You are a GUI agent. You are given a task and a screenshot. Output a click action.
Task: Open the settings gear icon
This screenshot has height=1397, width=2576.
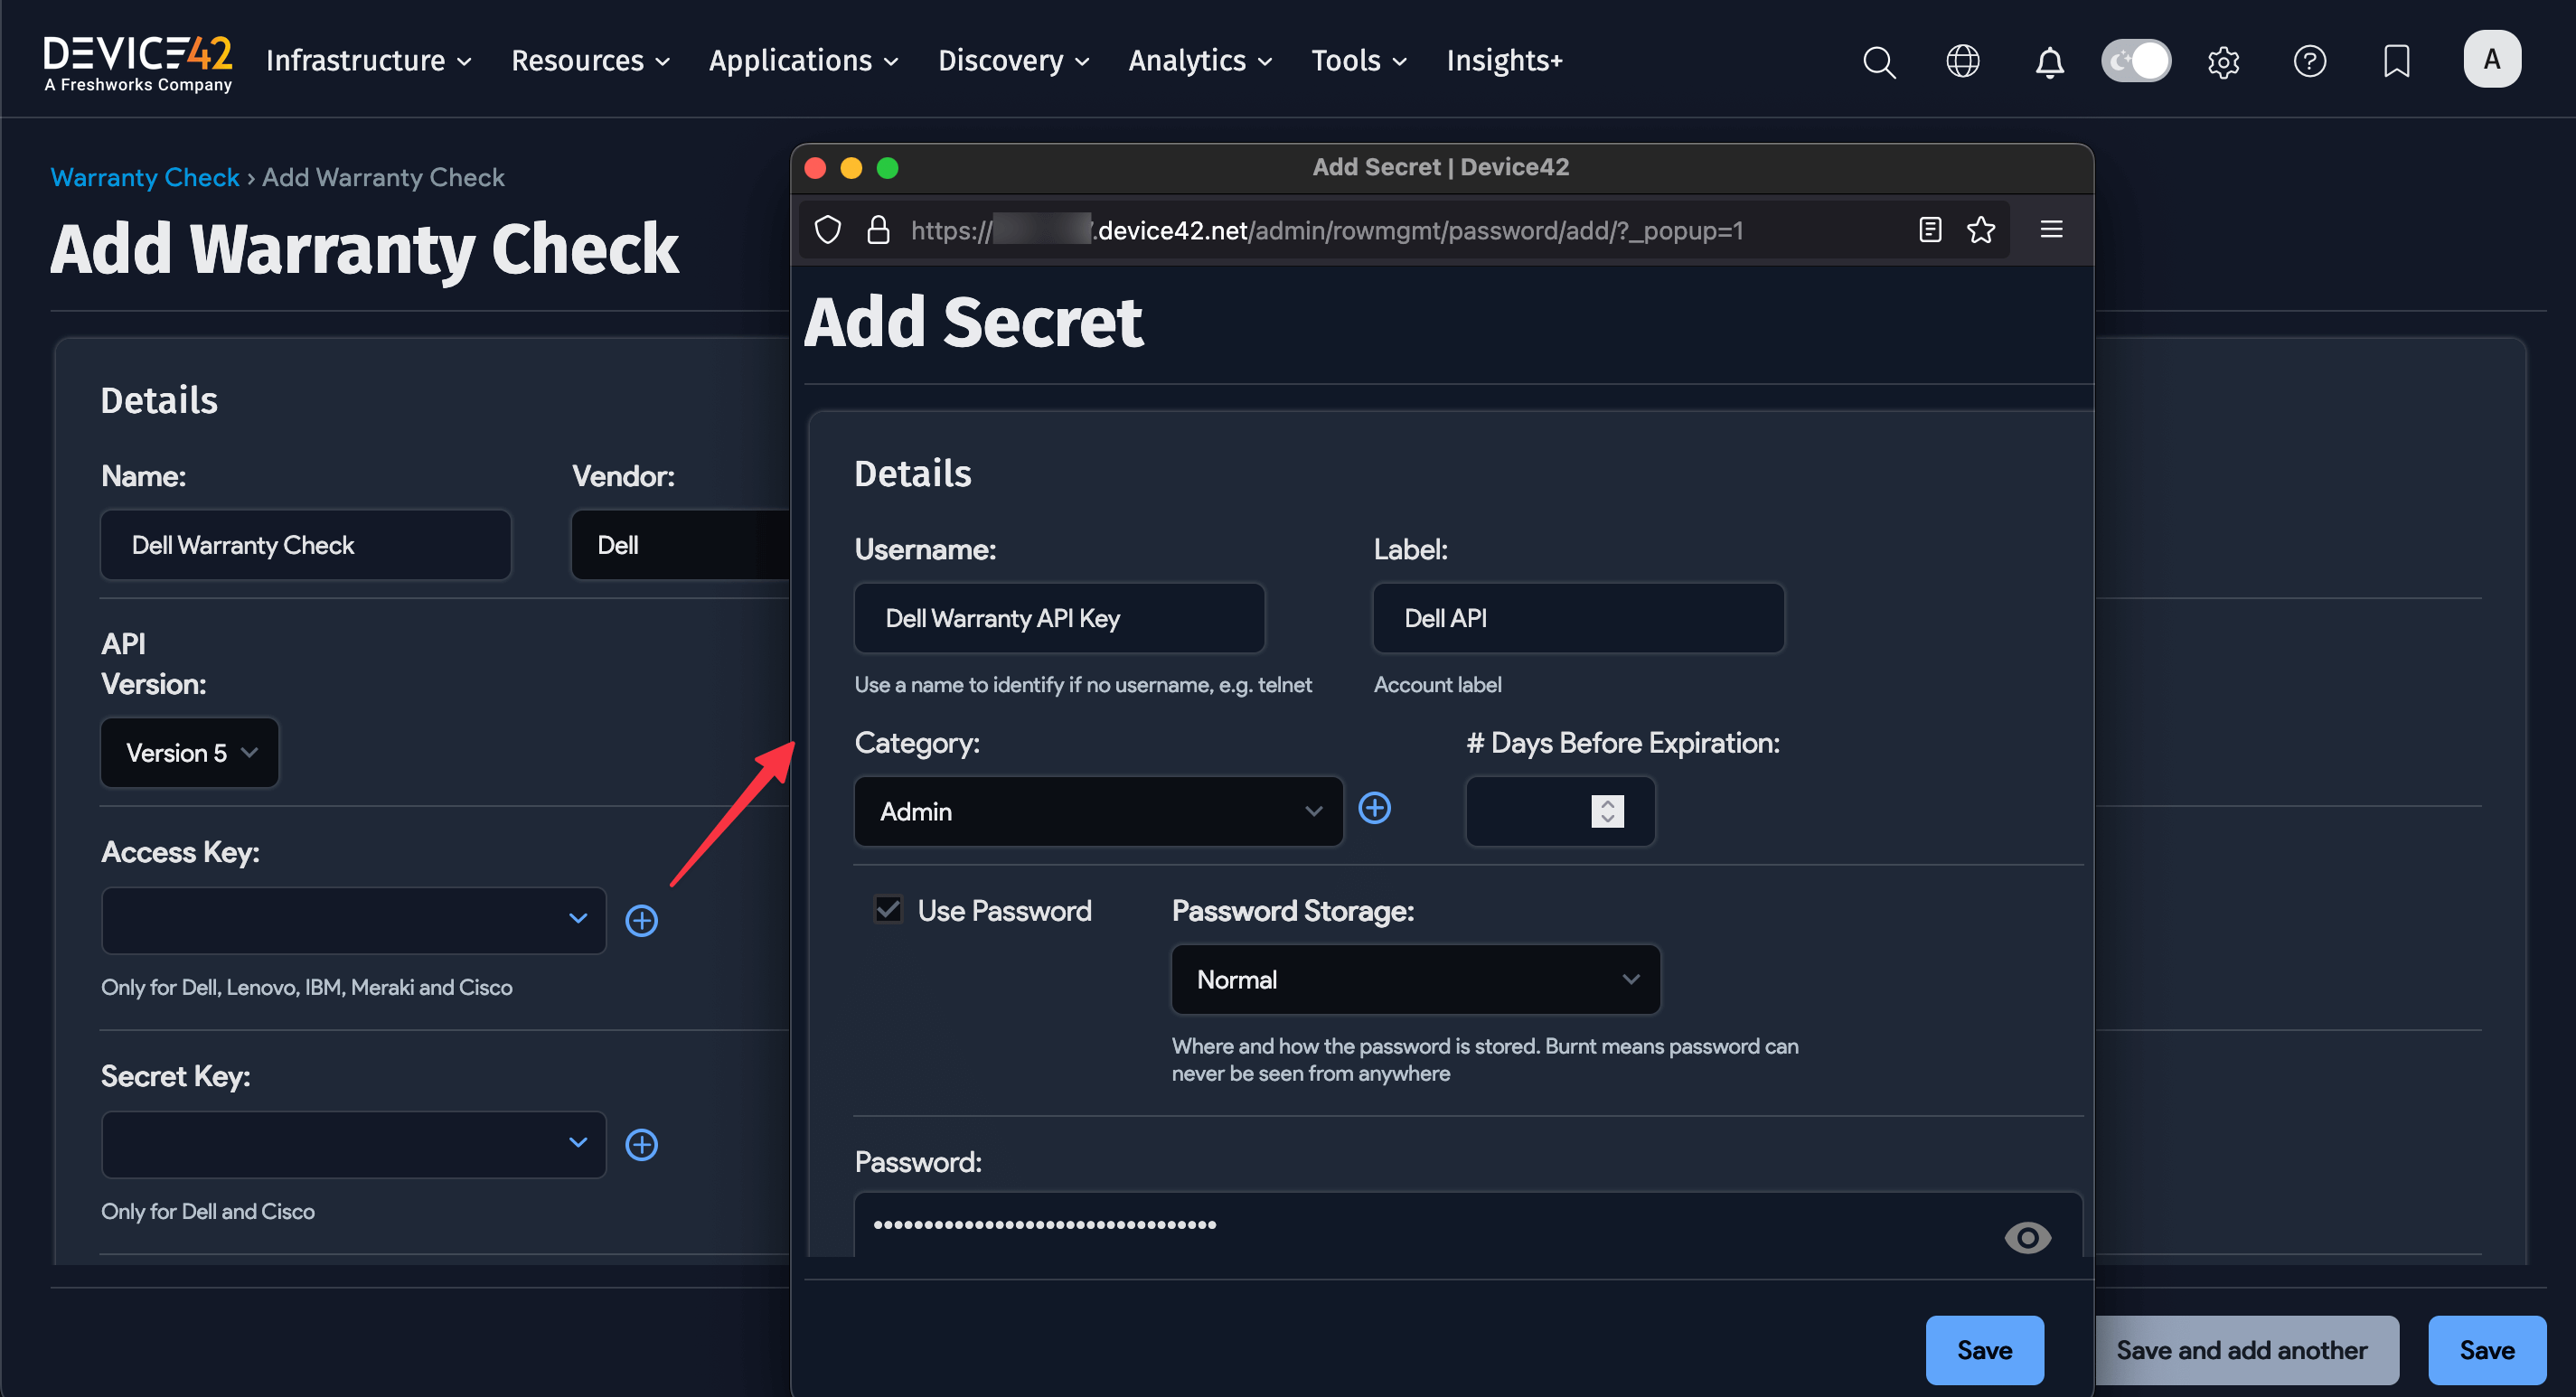pos(2224,61)
